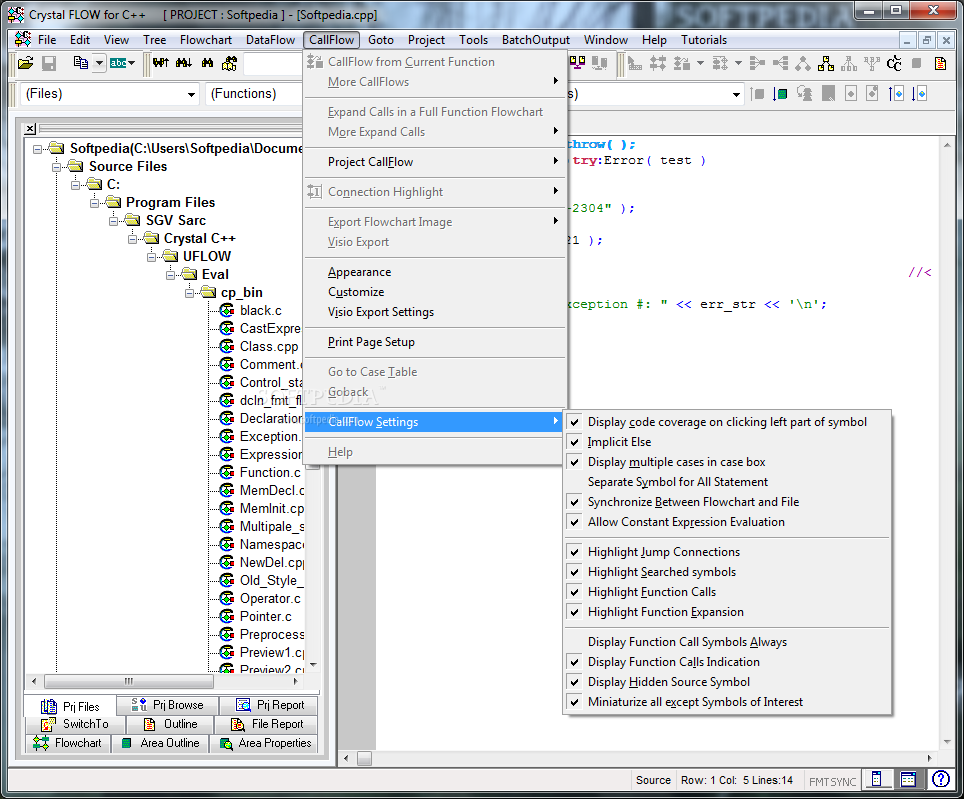This screenshot has width=964, height=799.
Task: Open the (Functions) dropdown
Action: click(255, 94)
